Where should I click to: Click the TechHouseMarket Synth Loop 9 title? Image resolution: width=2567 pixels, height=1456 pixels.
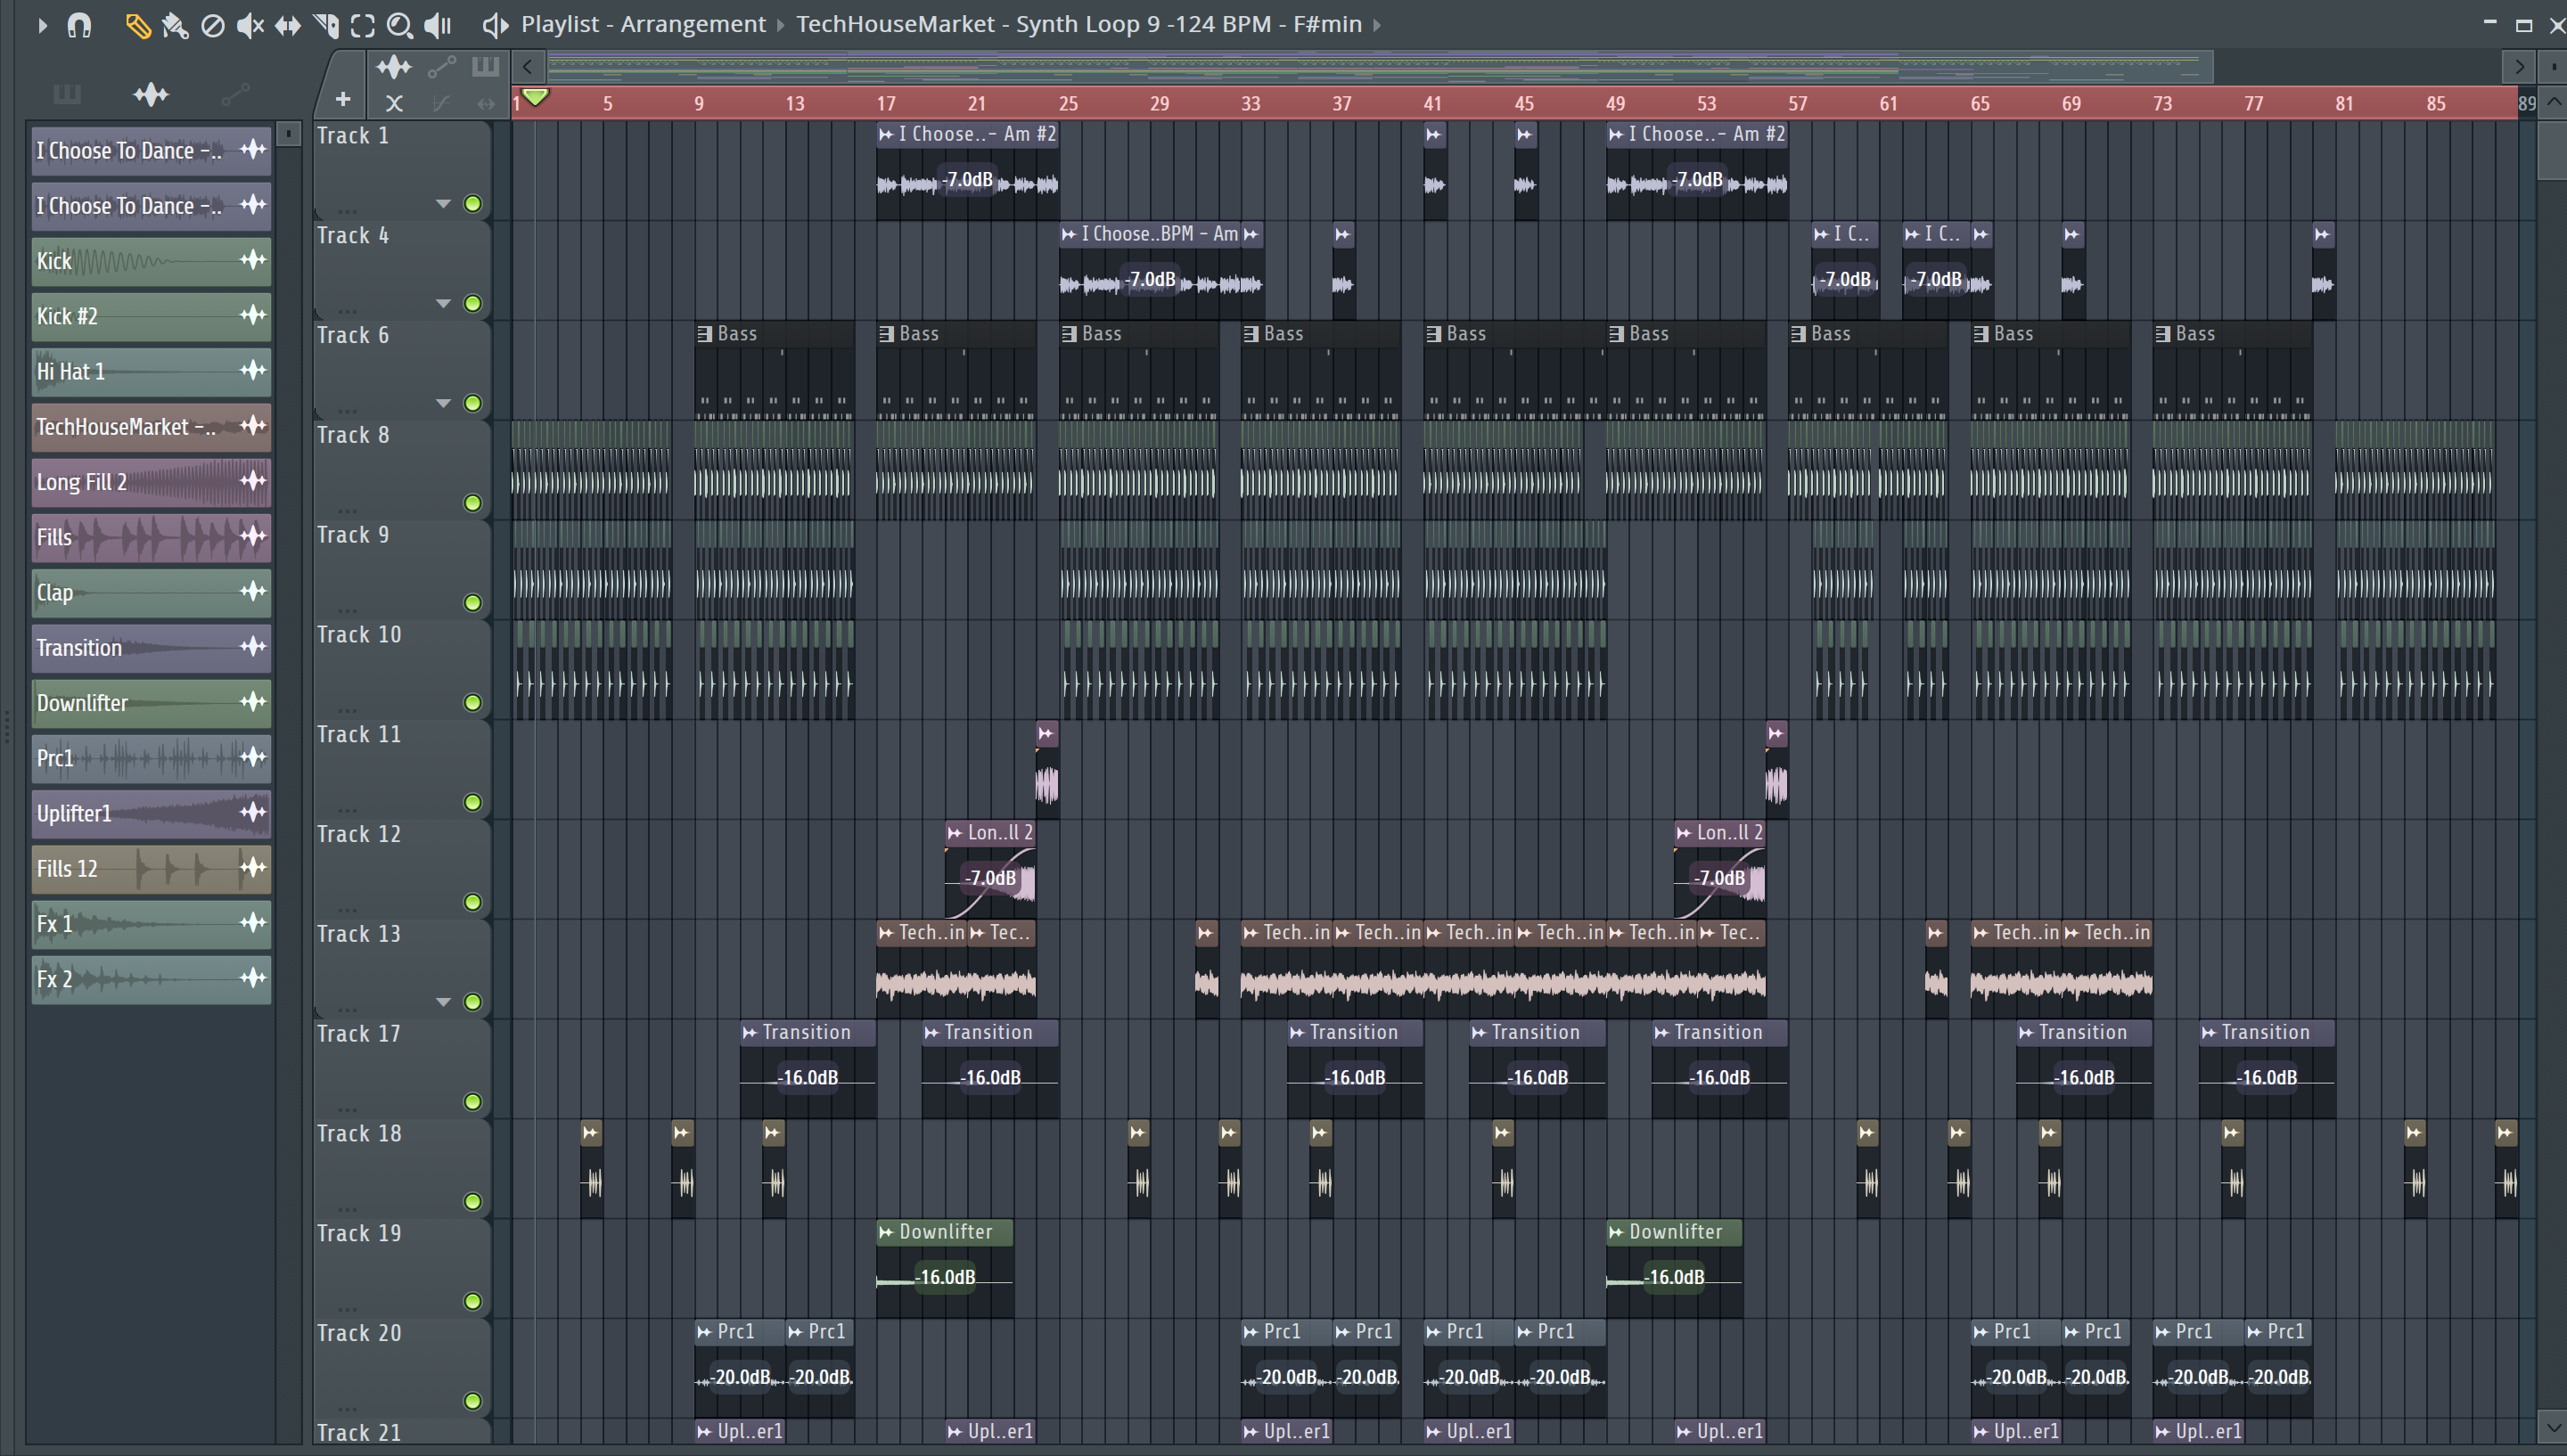(x=1079, y=24)
